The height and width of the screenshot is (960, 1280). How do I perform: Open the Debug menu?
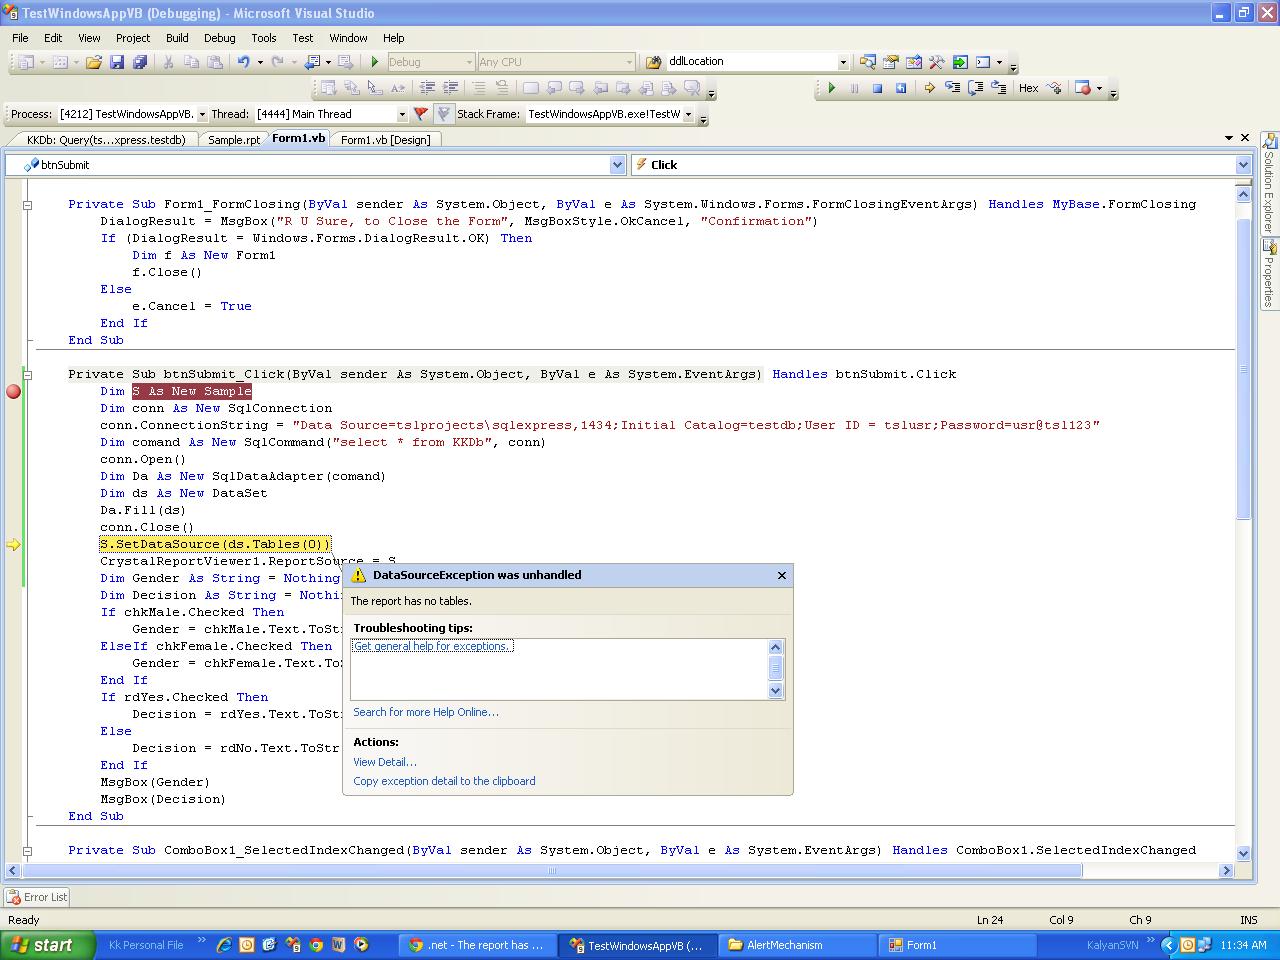pyautogui.click(x=219, y=38)
